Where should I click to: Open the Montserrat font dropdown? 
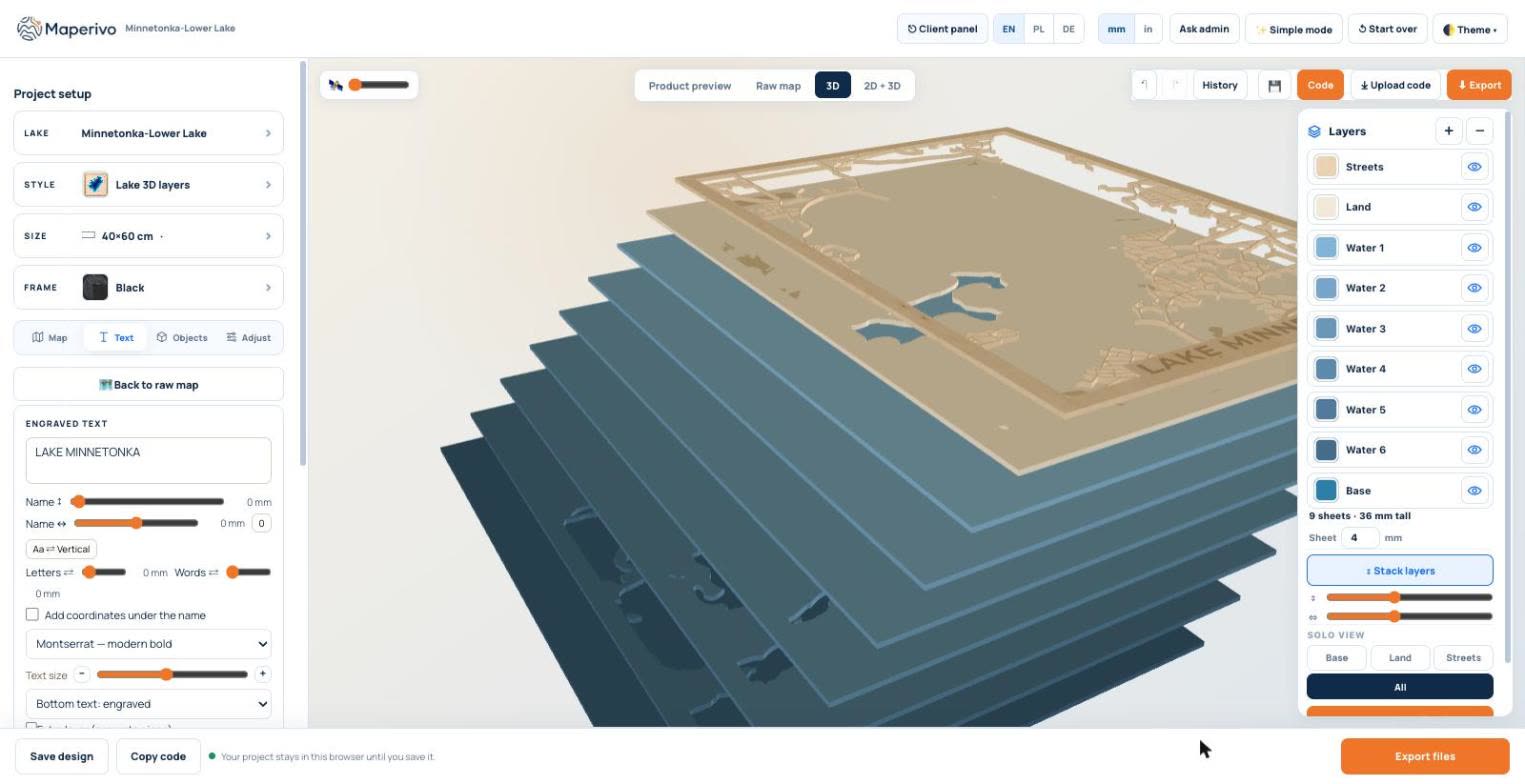[x=148, y=644]
